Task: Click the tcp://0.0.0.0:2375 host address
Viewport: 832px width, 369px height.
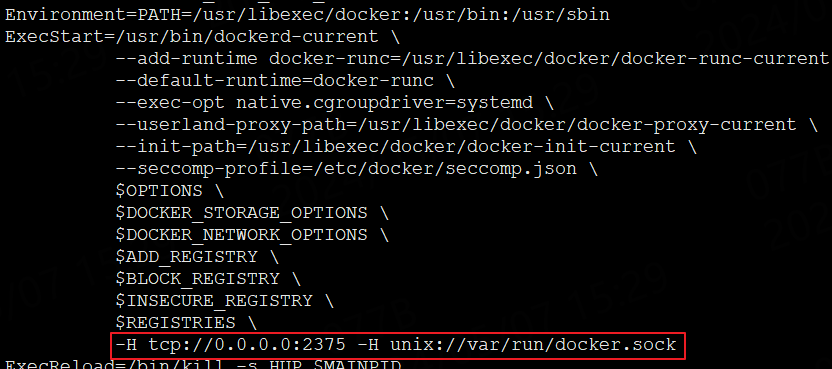Action: pos(247,345)
